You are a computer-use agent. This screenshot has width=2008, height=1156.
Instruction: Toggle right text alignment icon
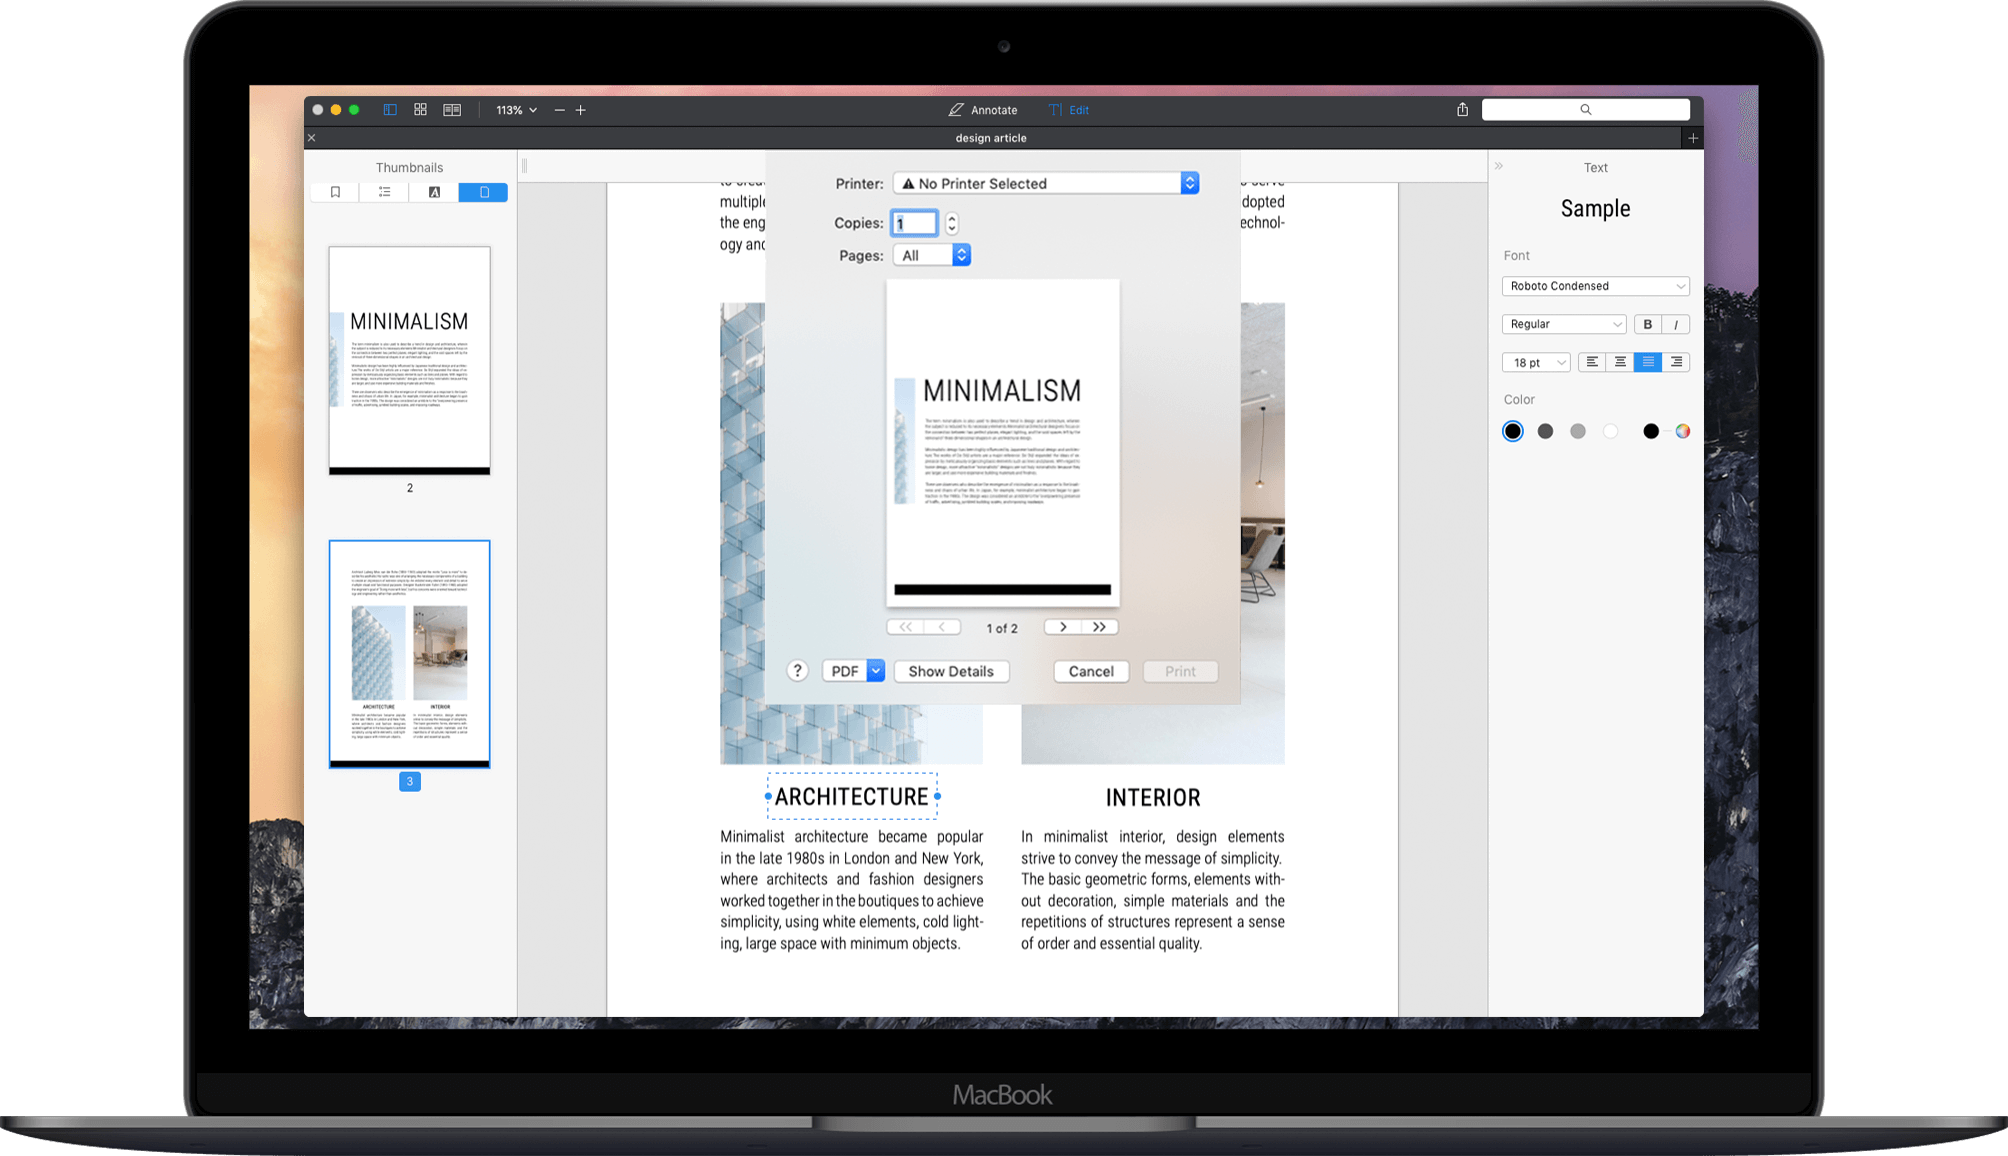[1676, 361]
